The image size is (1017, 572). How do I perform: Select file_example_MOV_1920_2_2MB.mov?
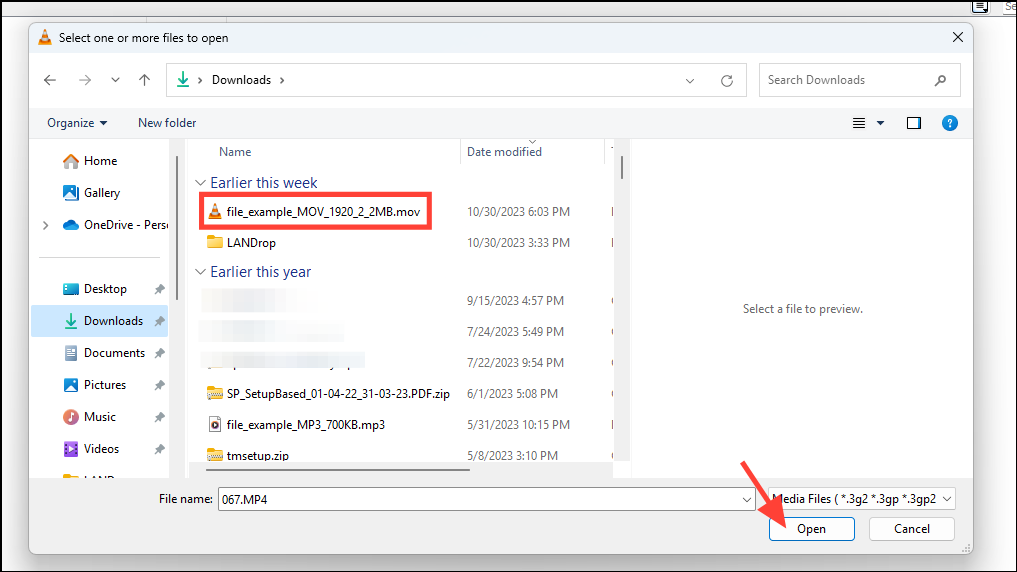coord(323,211)
